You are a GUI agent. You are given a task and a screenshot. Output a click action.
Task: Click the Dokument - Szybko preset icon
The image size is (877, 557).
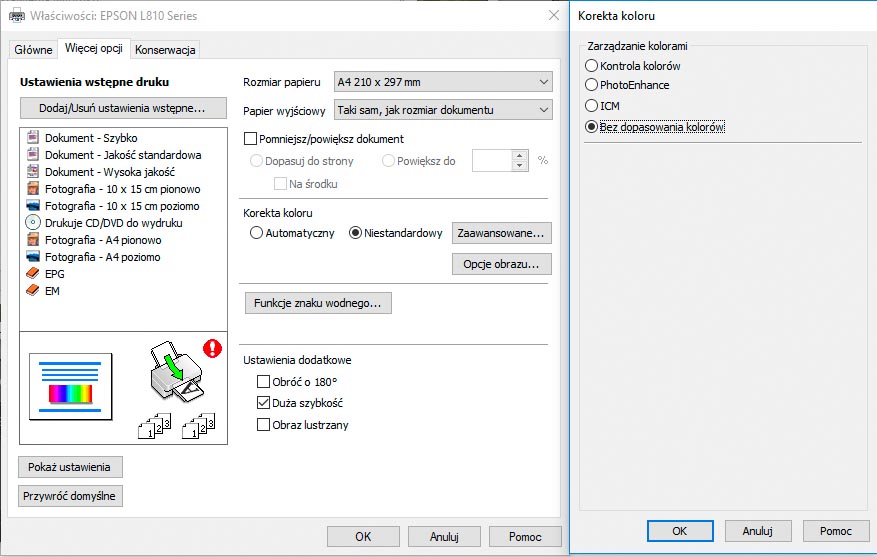33,138
